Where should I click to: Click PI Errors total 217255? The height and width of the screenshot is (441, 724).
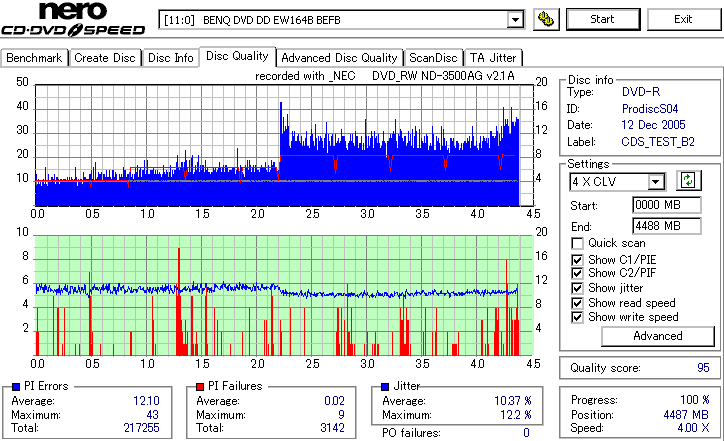pyautogui.click(x=141, y=428)
